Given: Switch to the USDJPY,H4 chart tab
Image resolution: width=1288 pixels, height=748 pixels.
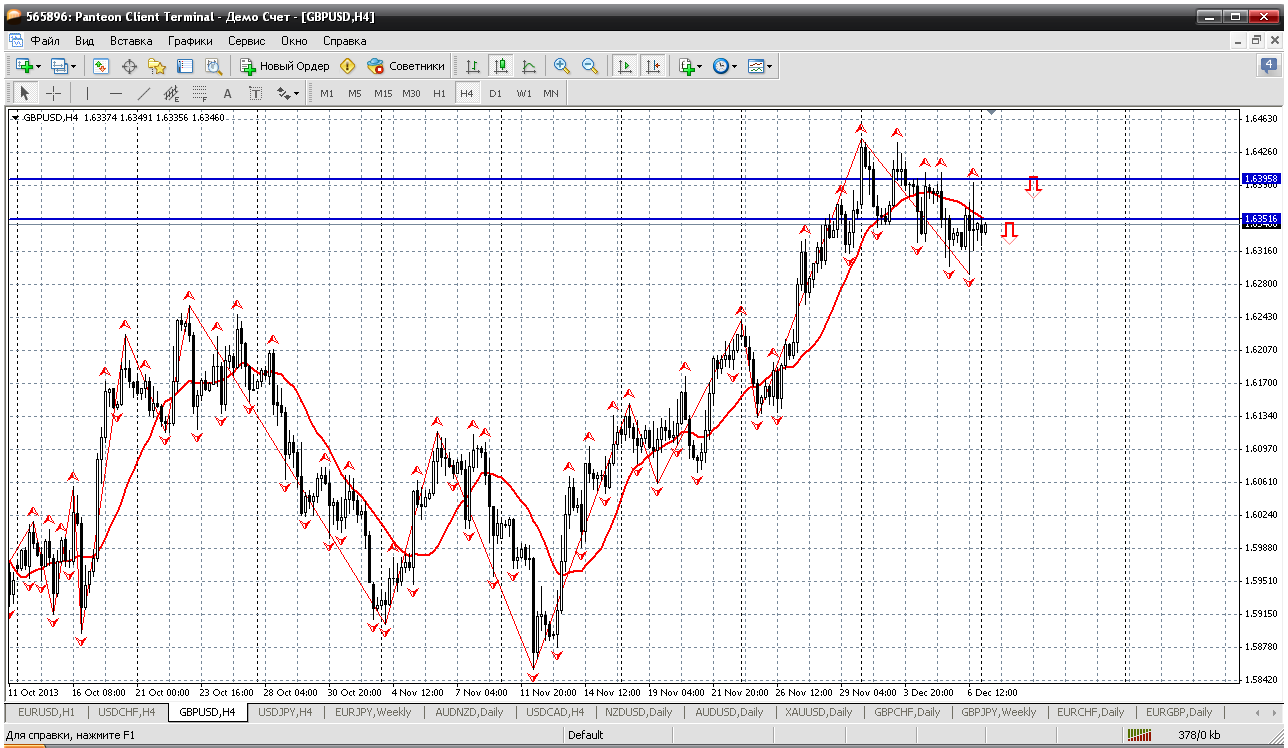Looking at the screenshot, I should (285, 712).
